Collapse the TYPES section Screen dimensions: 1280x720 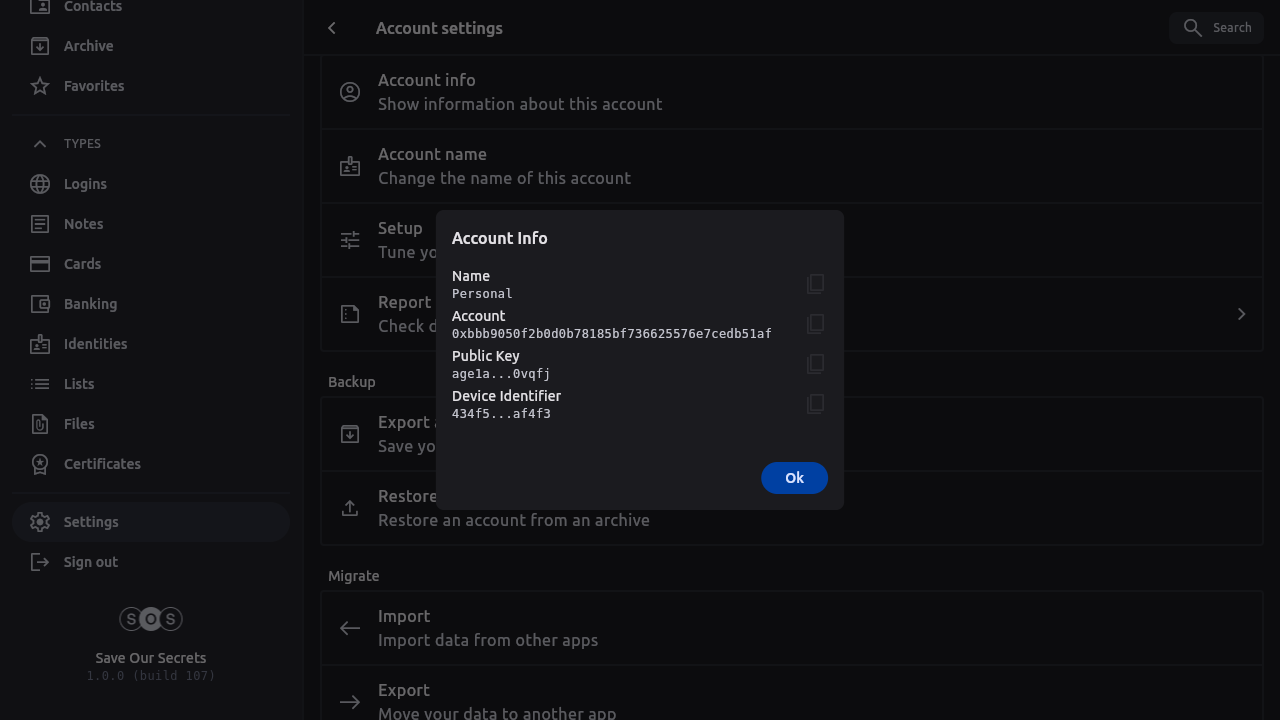40,144
